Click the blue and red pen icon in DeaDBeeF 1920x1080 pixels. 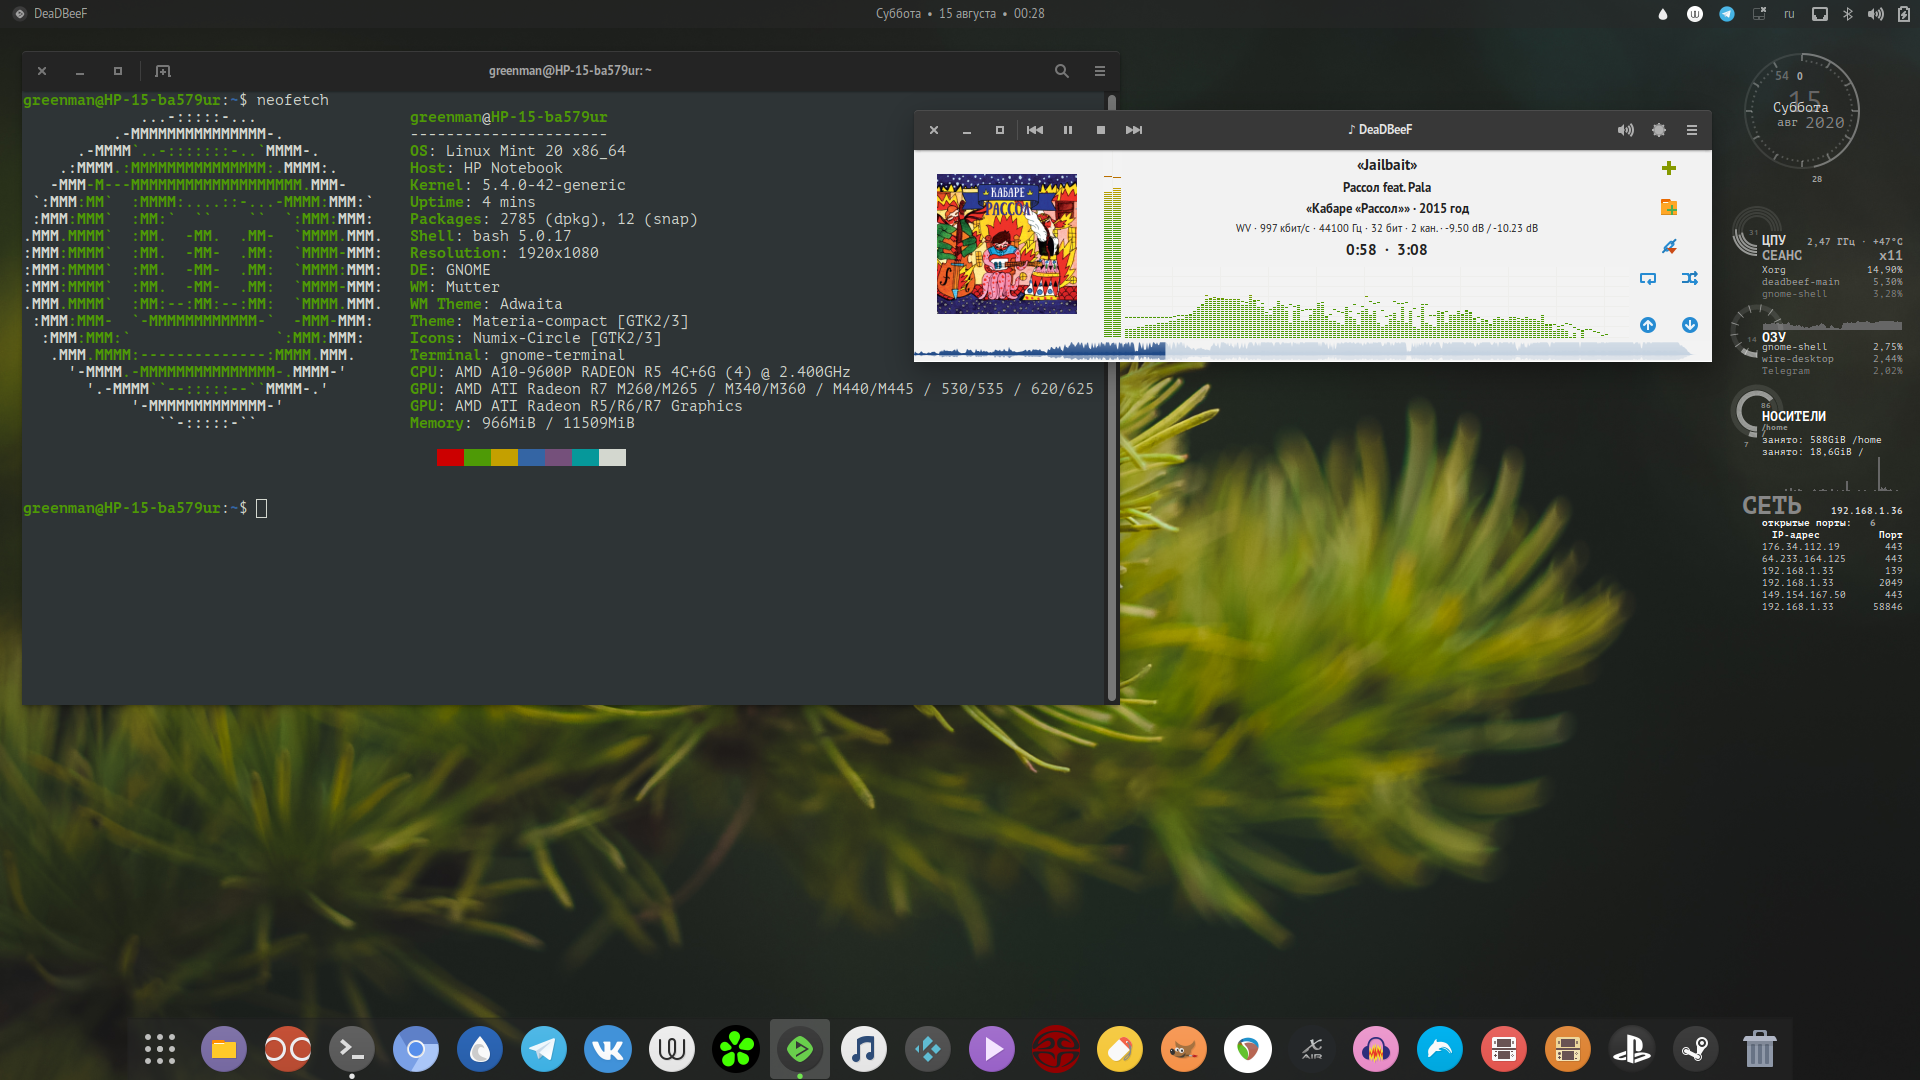point(1669,246)
